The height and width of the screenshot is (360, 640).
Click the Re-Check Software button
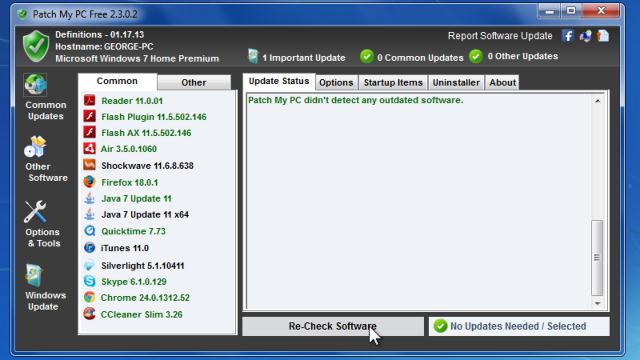(x=333, y=327)
